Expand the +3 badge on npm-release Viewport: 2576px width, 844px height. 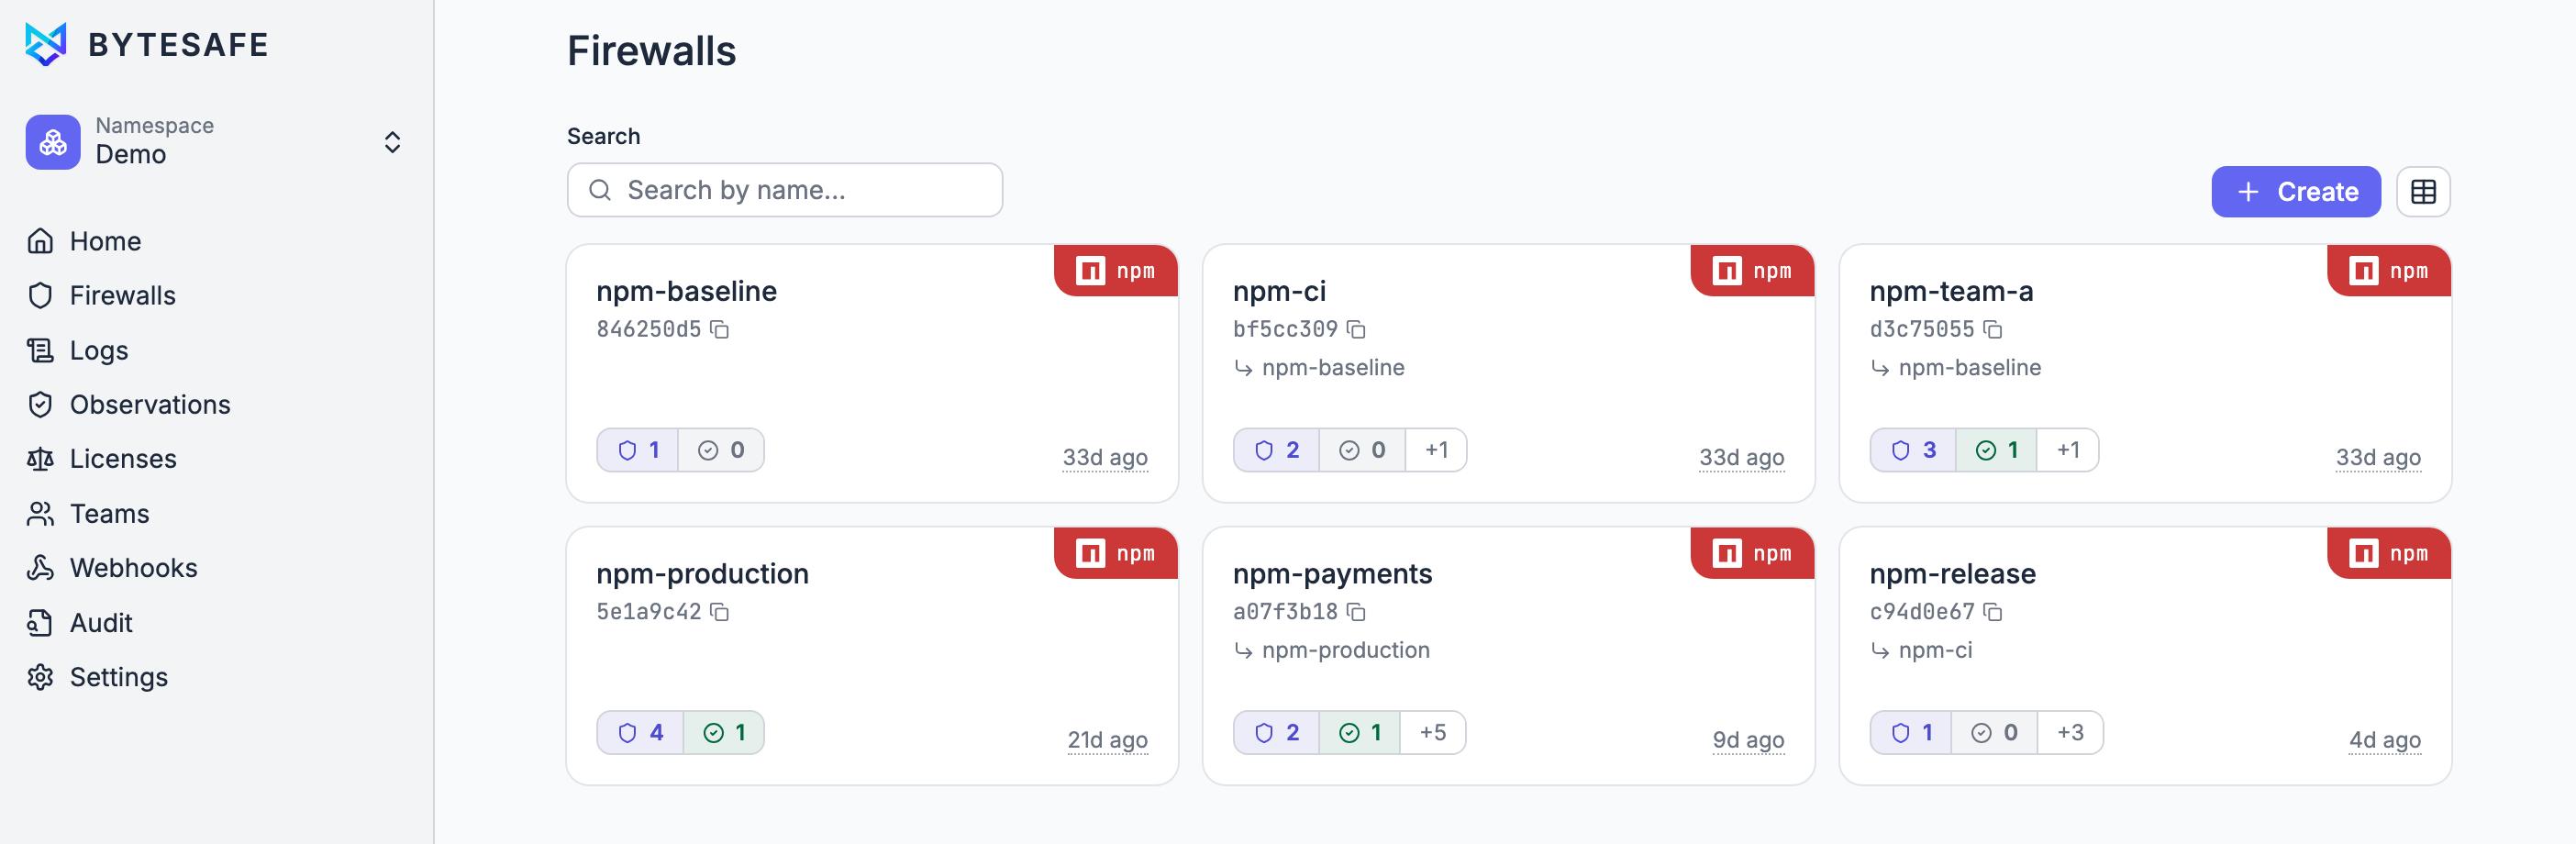pyautogui.click(x=2070, y=733)
